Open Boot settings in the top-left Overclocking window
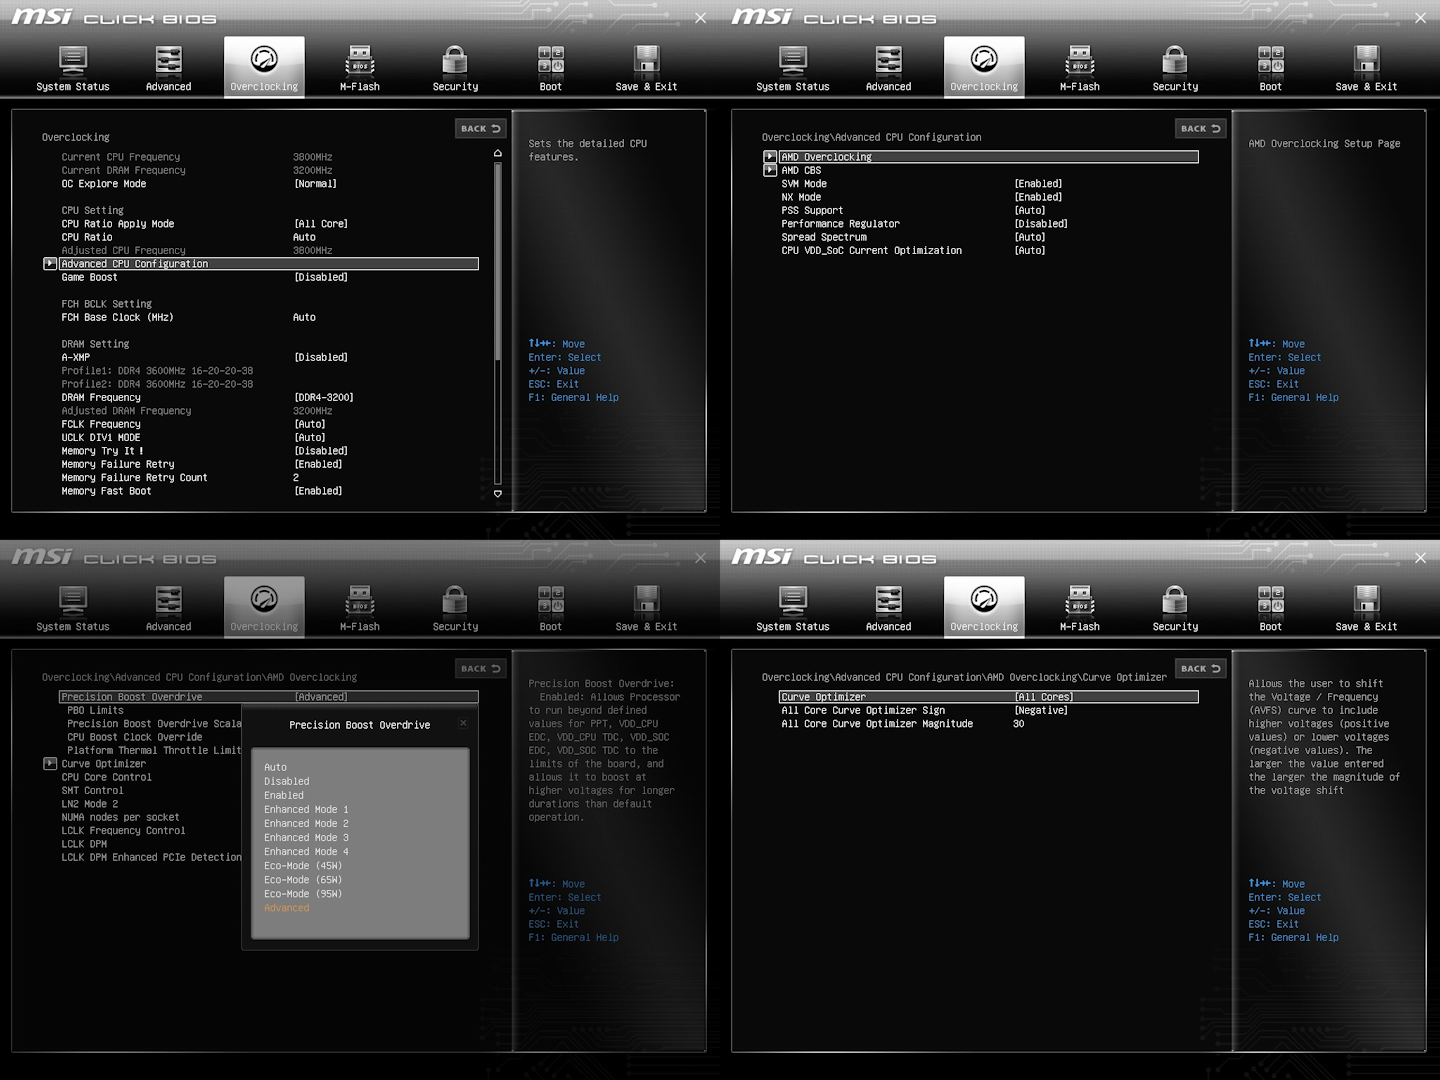1440x1080 pixels. pyautogui.click(x=551, y=68)
